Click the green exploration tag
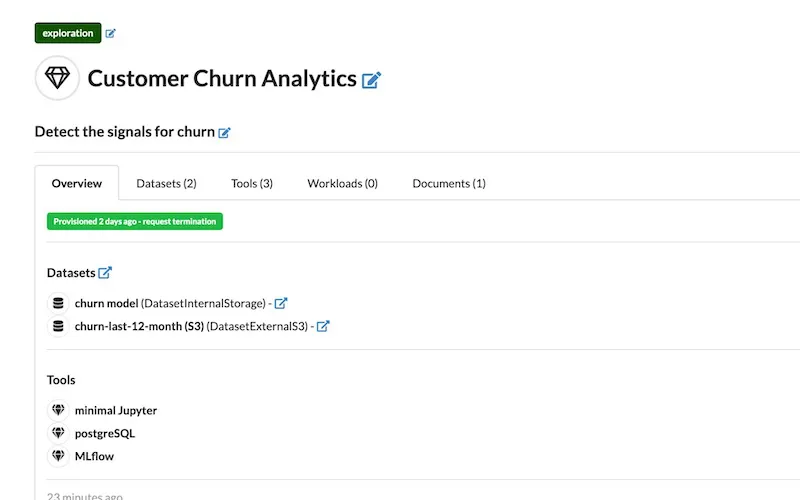800x500 pixels. coord(68,33)
